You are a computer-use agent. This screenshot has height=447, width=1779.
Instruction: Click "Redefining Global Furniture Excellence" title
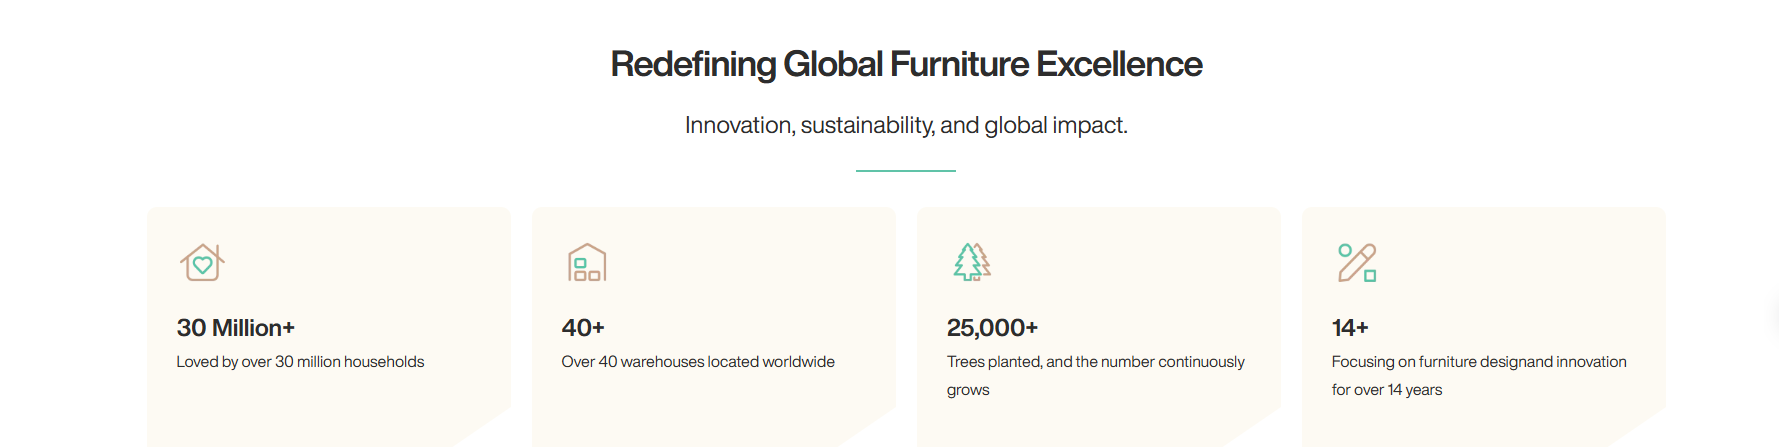906,64
